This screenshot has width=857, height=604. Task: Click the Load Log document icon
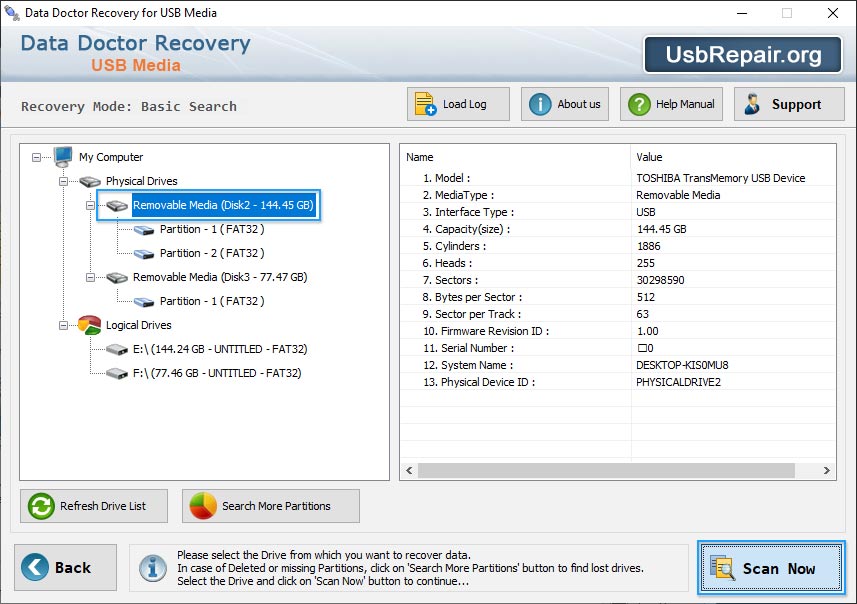click(425, 104)
